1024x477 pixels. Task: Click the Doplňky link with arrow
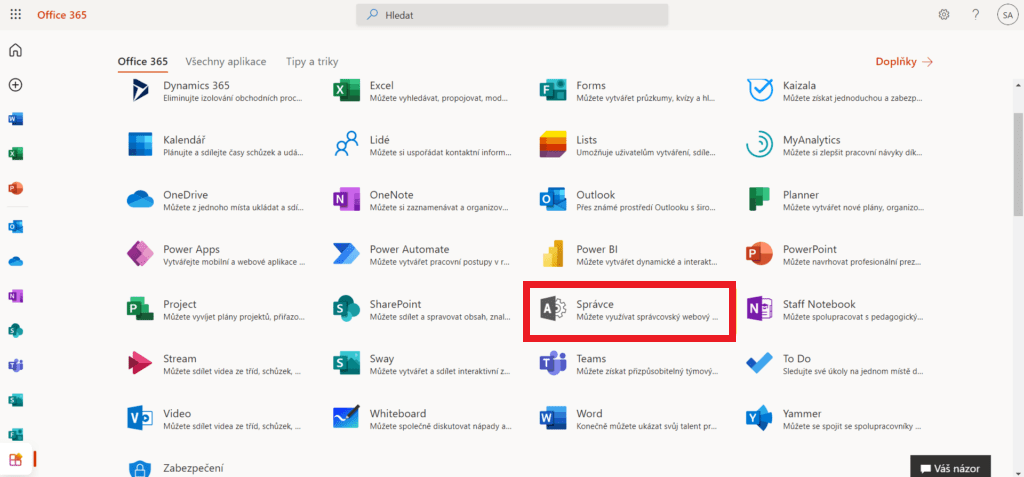tap(904, 62)
